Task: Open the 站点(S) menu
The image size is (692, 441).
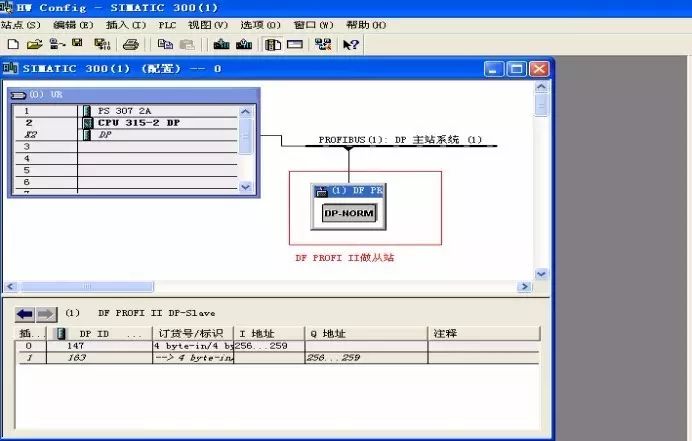Action: click(21, 25)
